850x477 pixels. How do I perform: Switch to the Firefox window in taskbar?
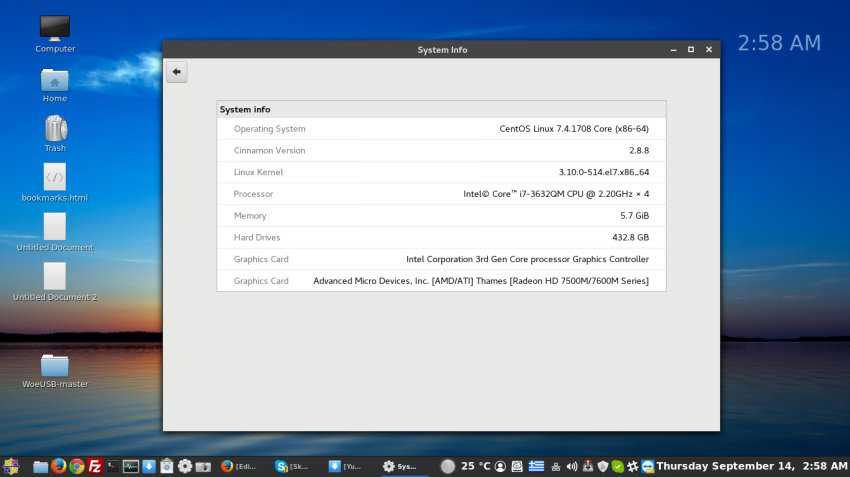tap(239, 466)
